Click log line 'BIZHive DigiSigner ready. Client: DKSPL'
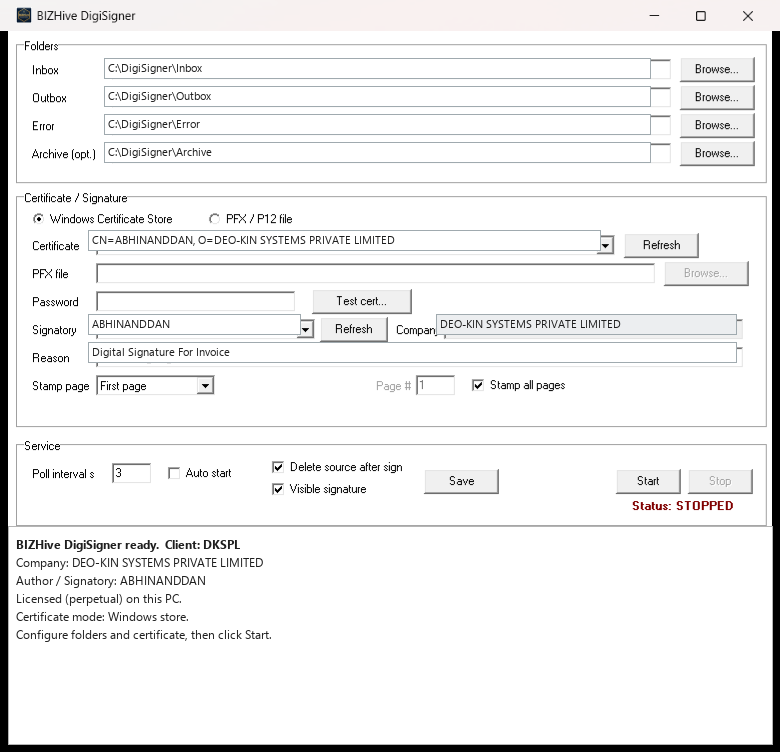780x752 pixels. [128, 545]
